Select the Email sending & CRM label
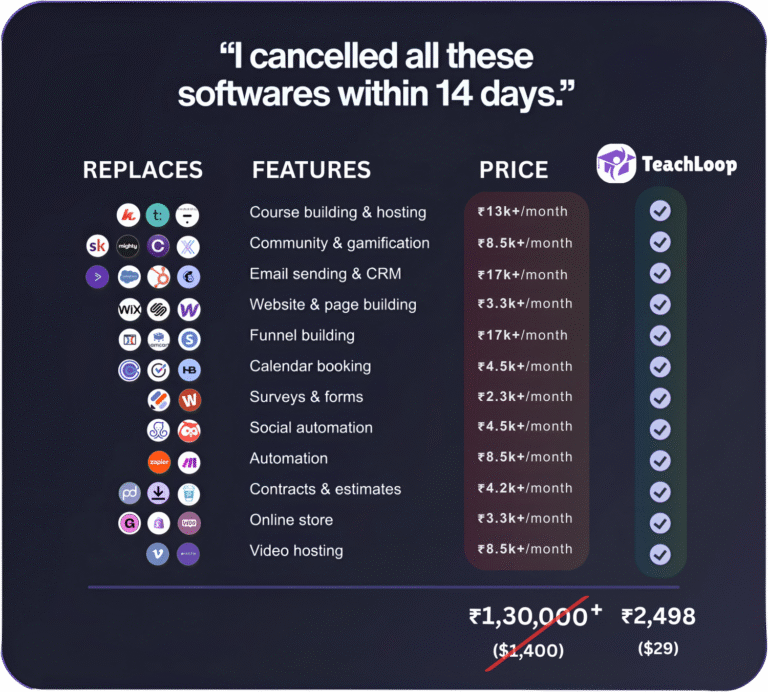 [326, 274]
